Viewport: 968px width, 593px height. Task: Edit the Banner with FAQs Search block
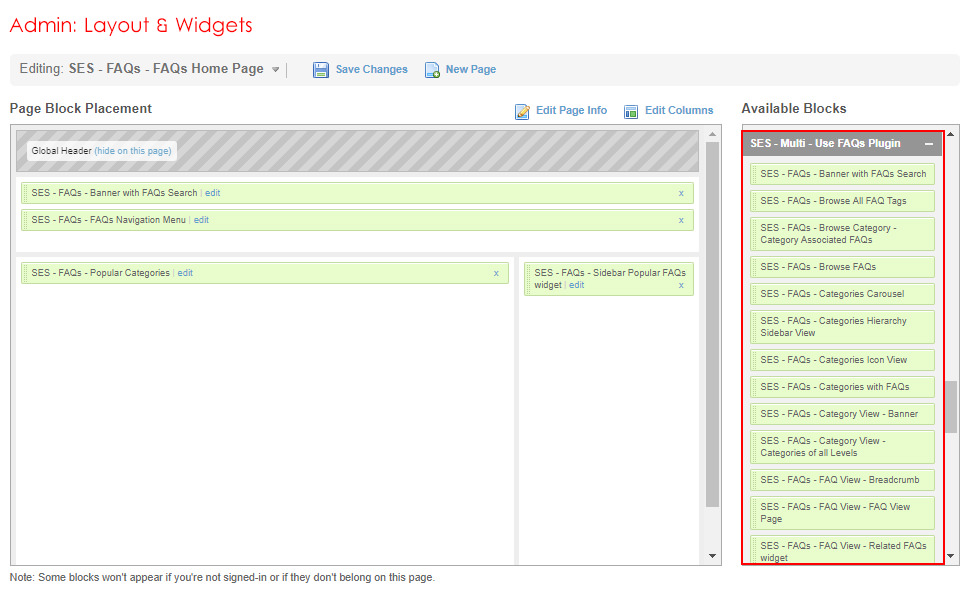pyautogui.click(x=213, y=193)
